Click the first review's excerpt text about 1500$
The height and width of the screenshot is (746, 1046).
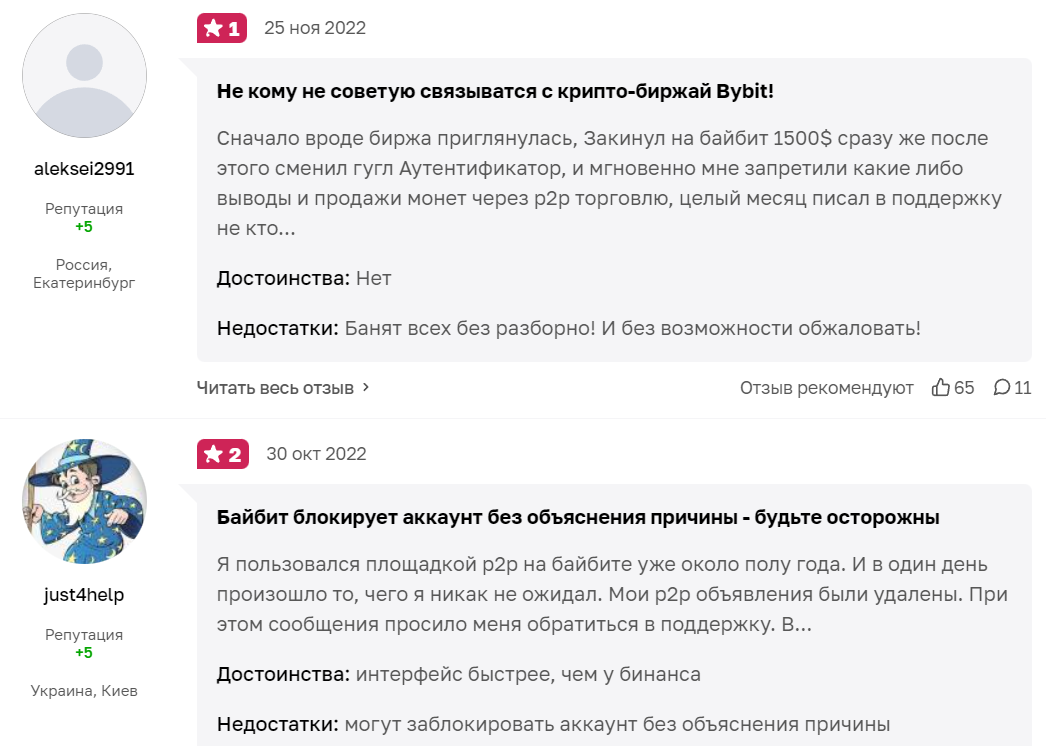(x=609, y=183)
